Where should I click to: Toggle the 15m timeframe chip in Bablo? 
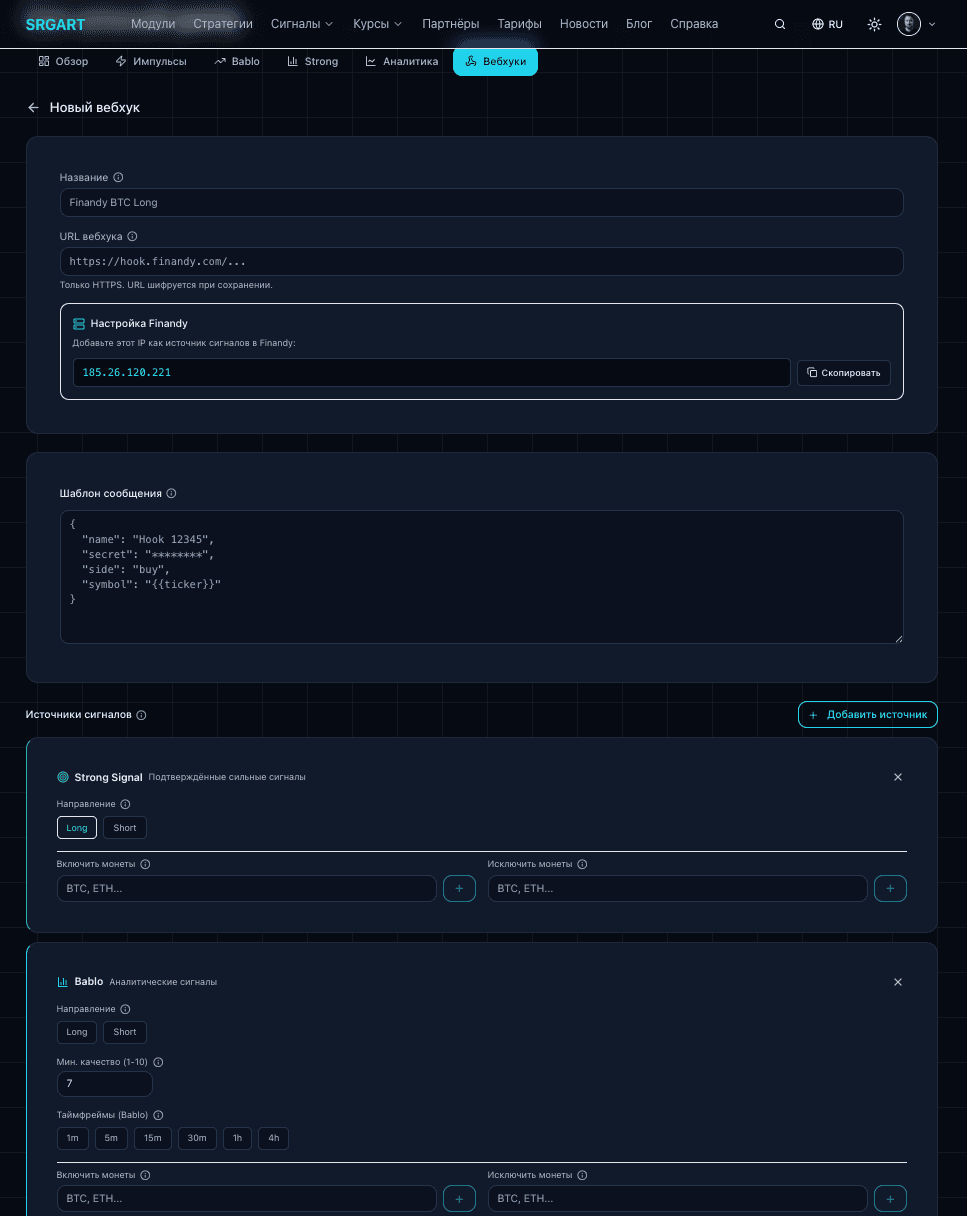(x=152, y=1138)
